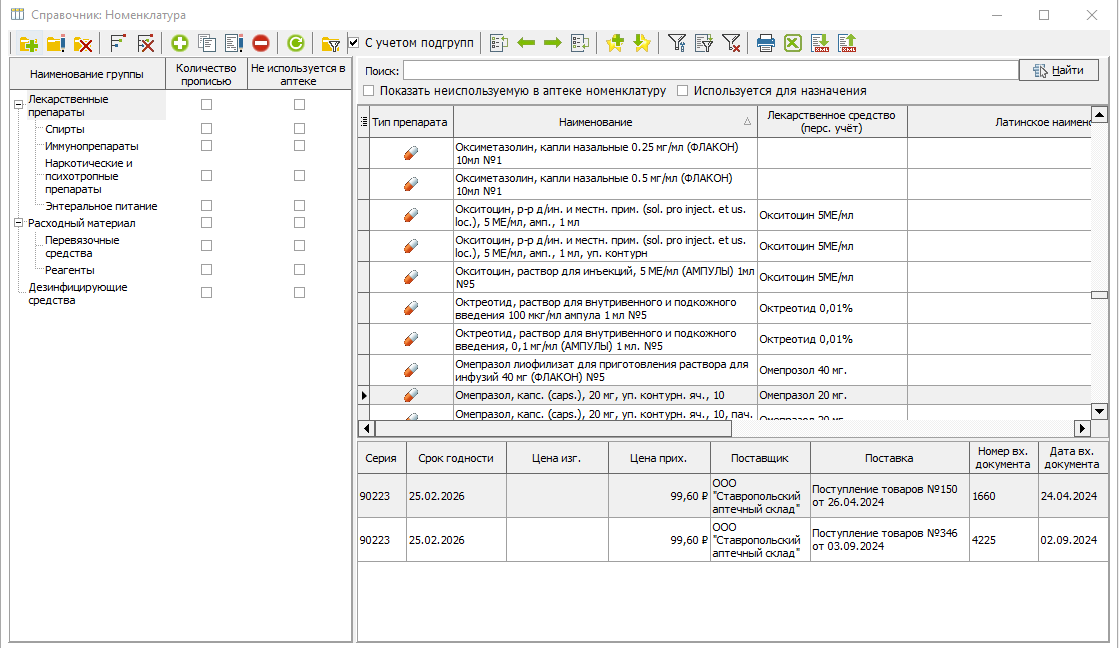Click scroll-up arrow of item list

coord(1099,114)
